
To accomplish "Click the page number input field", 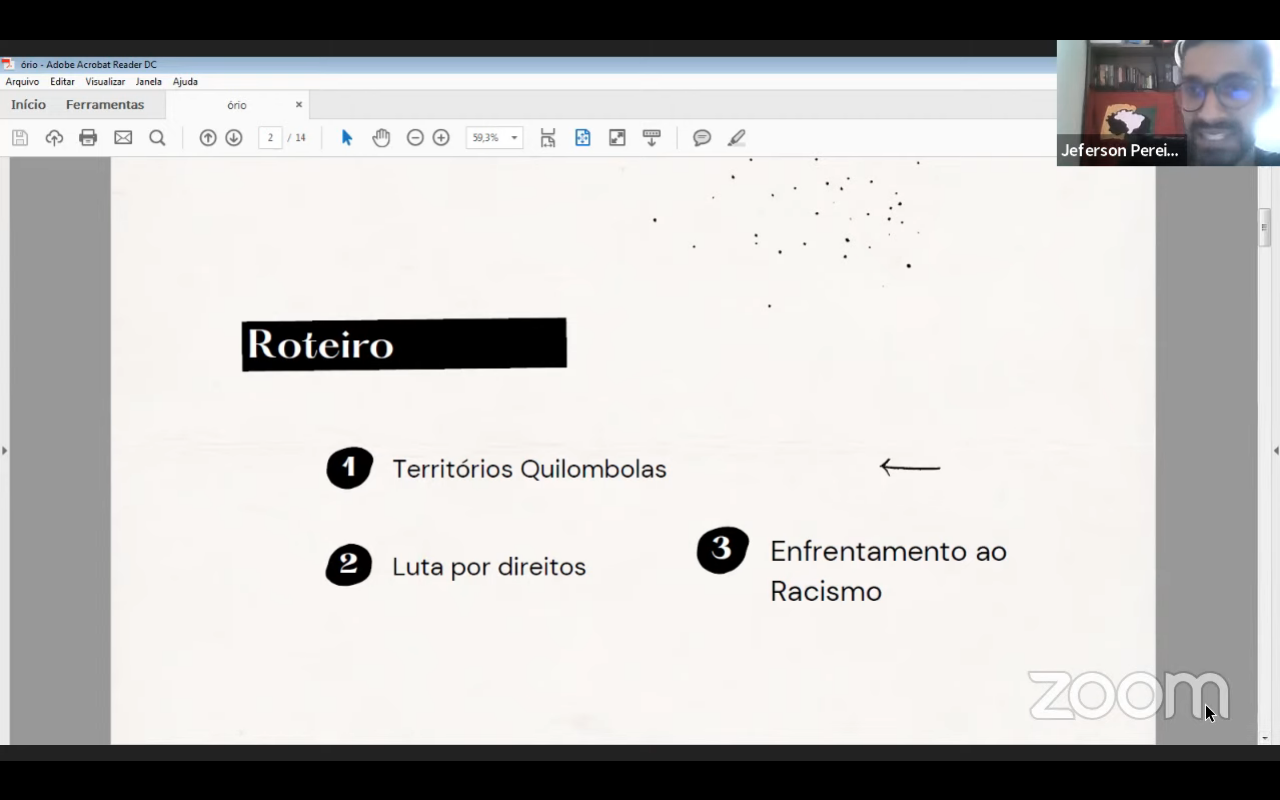I will pos(270,138).
